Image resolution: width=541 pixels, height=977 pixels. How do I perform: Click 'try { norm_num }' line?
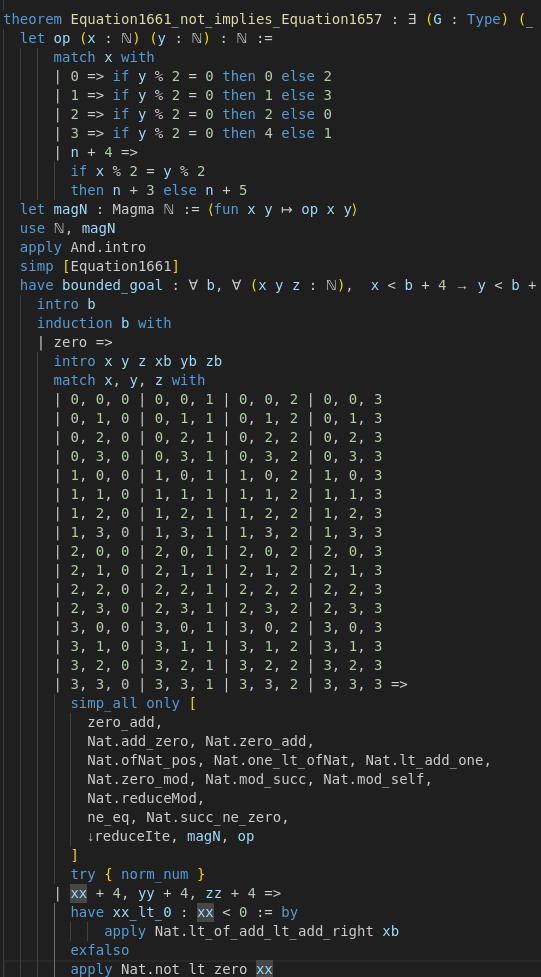tap(138, 874)
